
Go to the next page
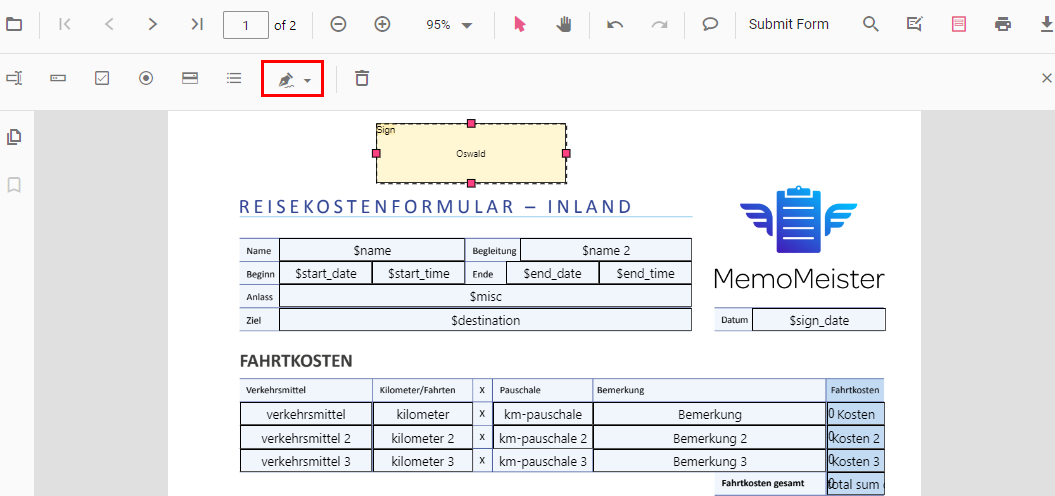point(152,25)
